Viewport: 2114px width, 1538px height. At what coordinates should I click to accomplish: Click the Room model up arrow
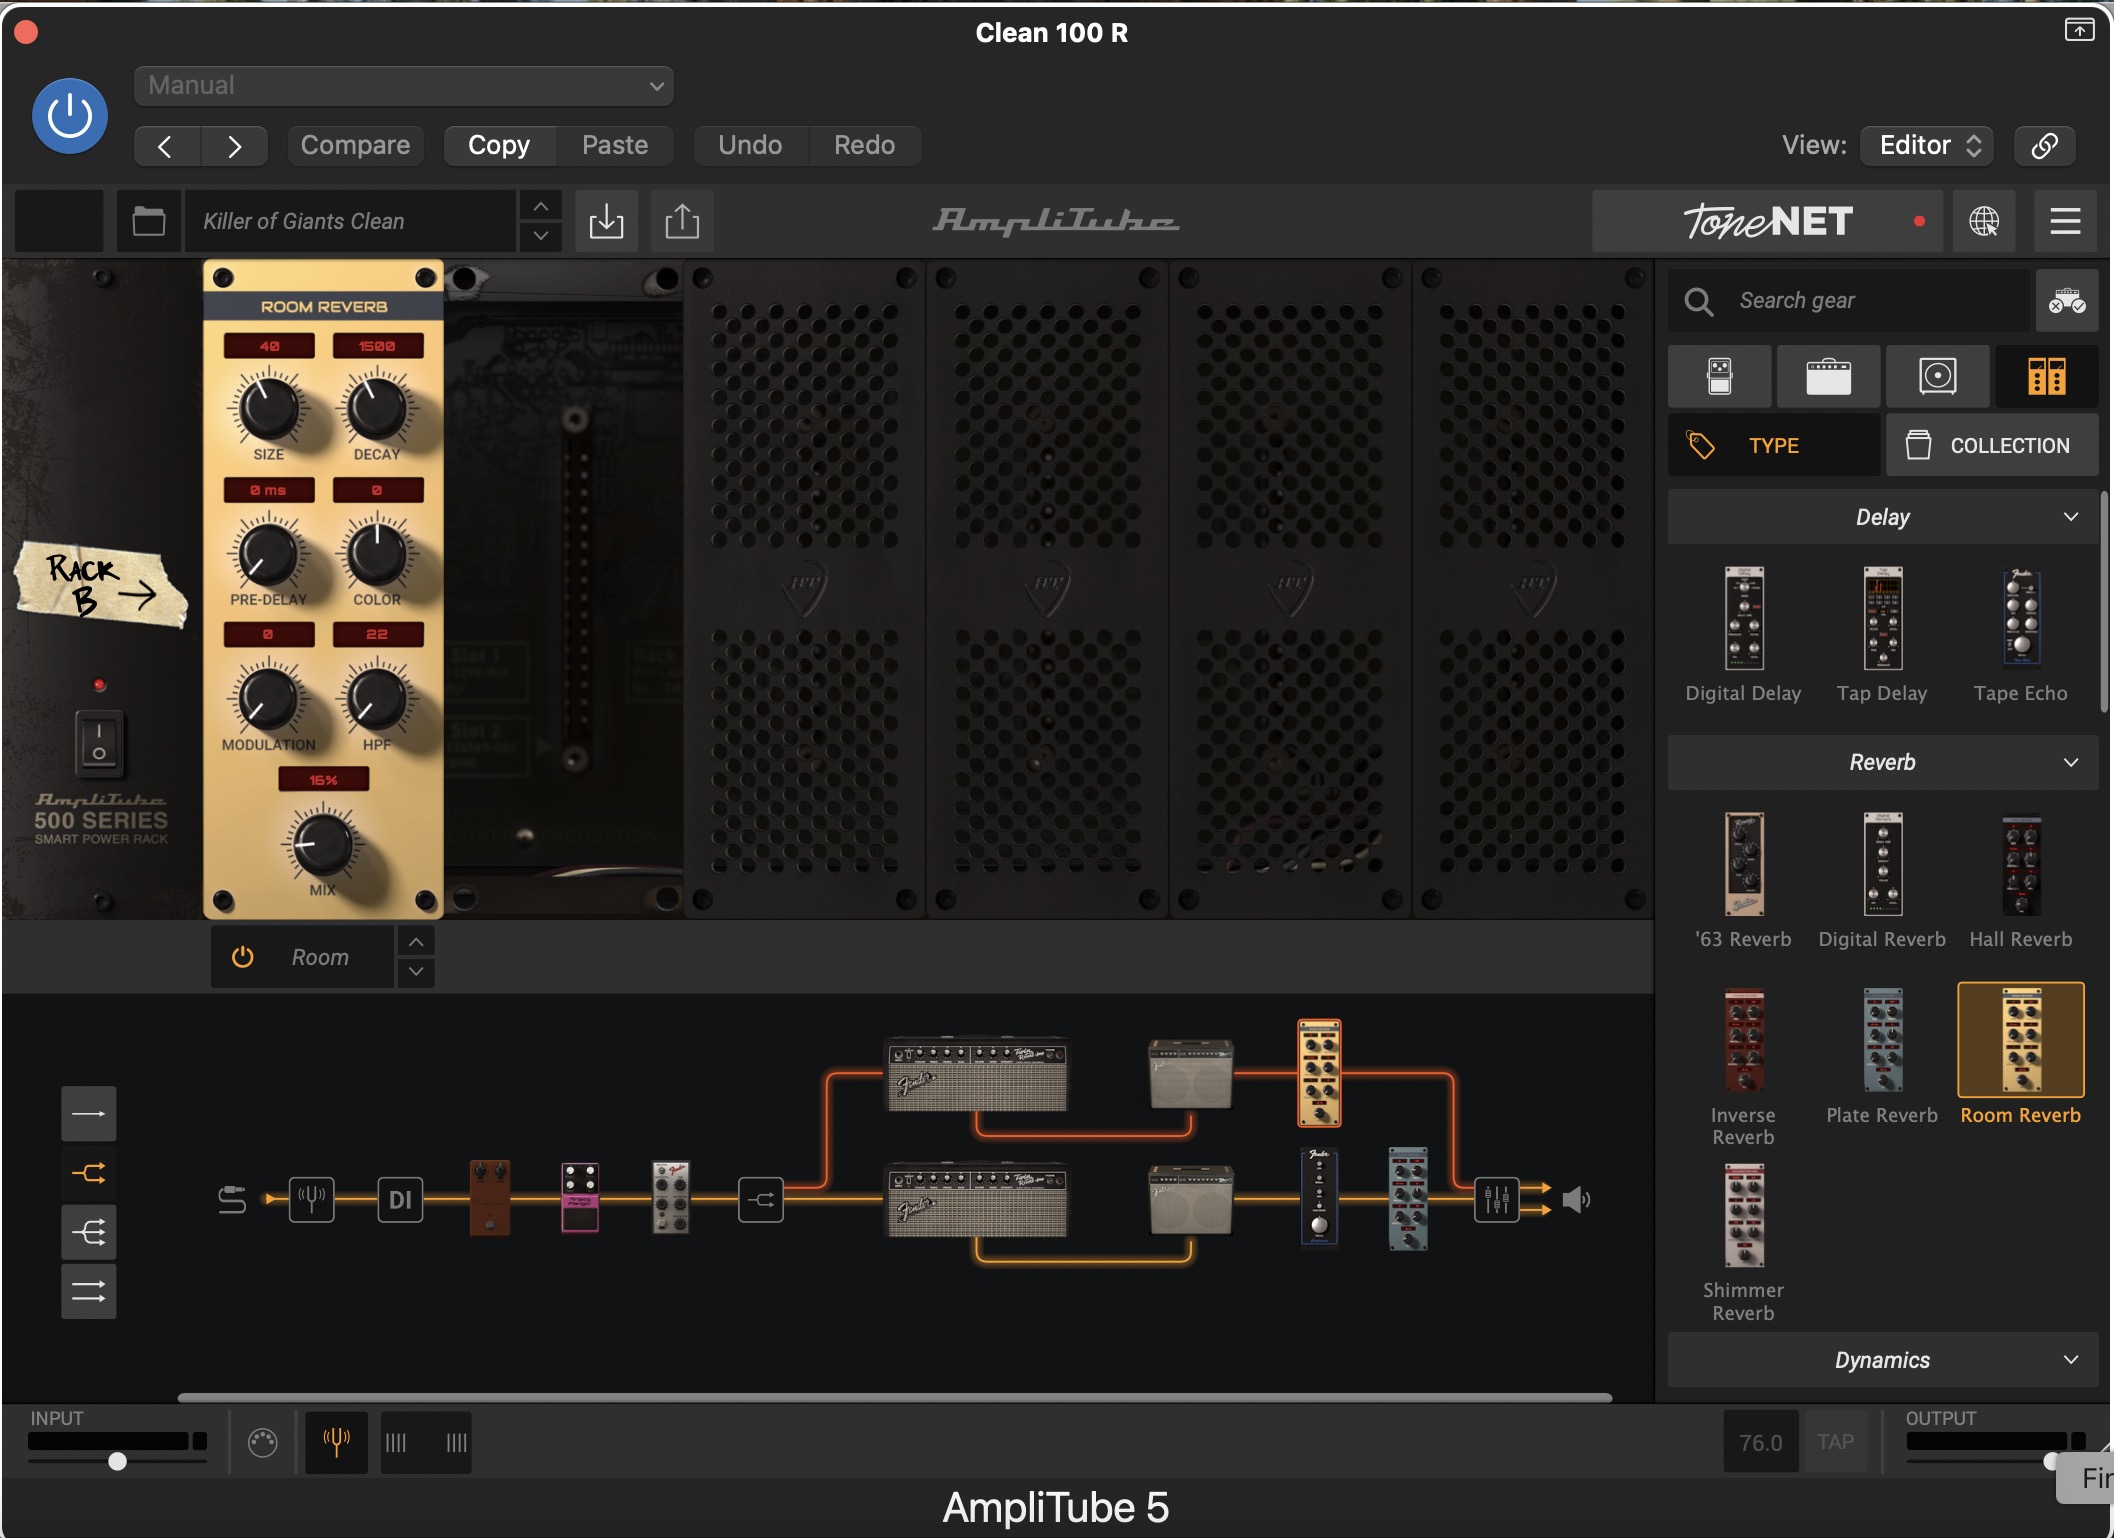click(416, 942)
